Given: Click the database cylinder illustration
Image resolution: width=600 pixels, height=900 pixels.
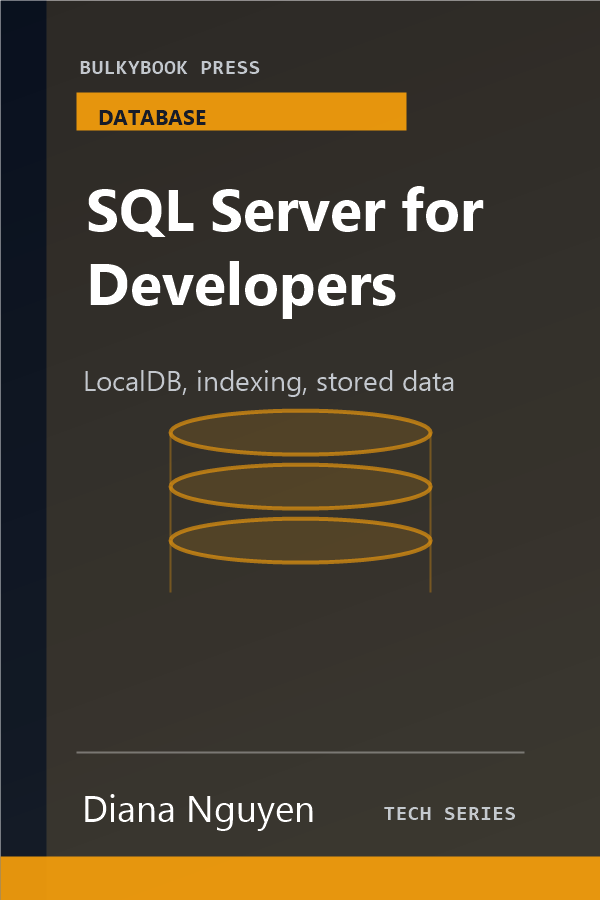Looking at the screenshot, I should tap(300, 500).
